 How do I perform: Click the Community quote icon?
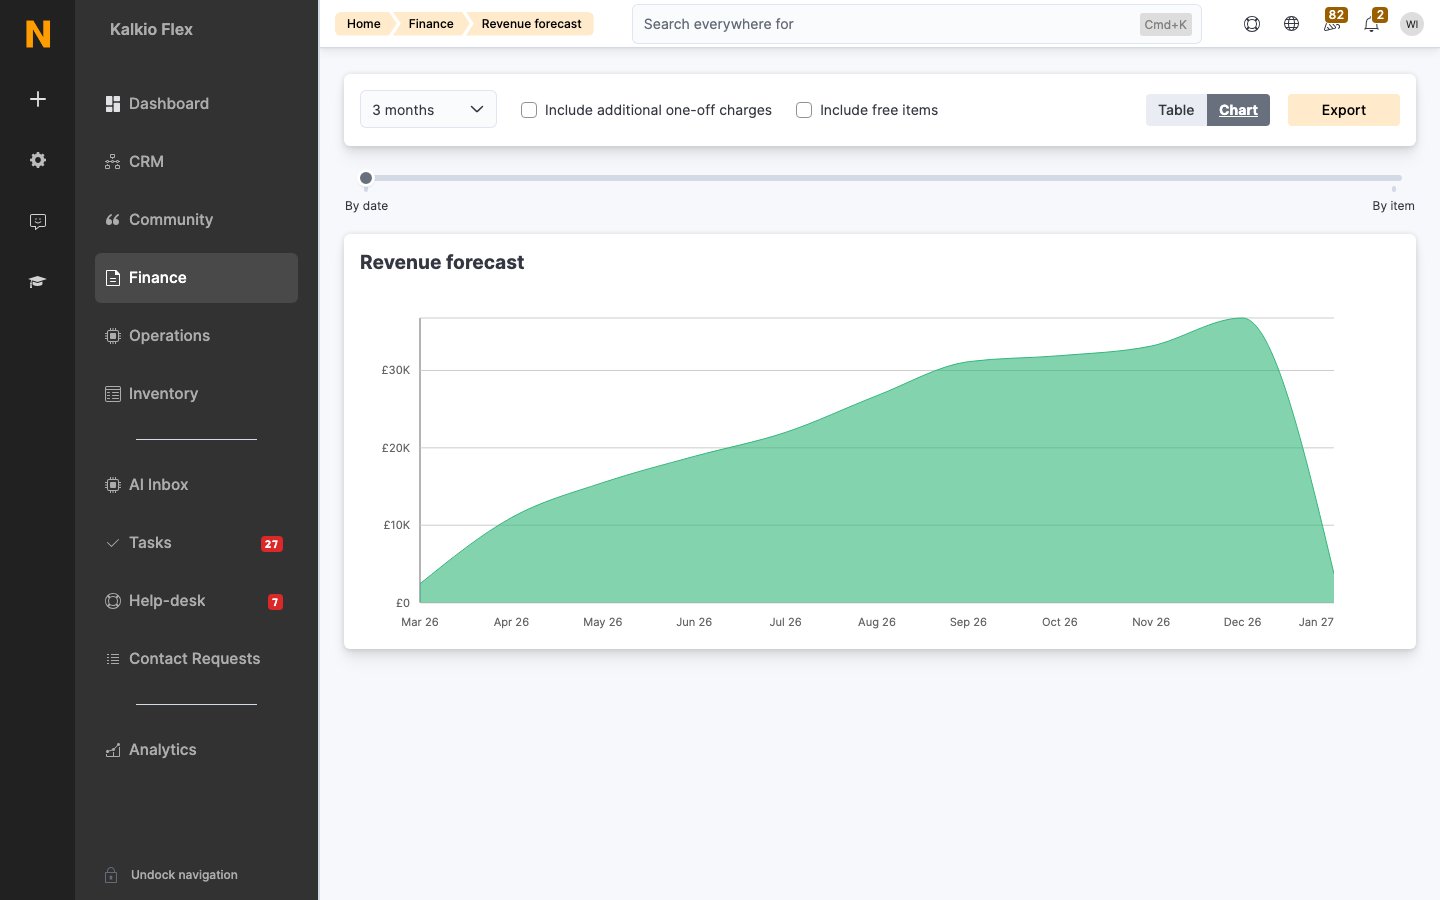coord(113,220)
